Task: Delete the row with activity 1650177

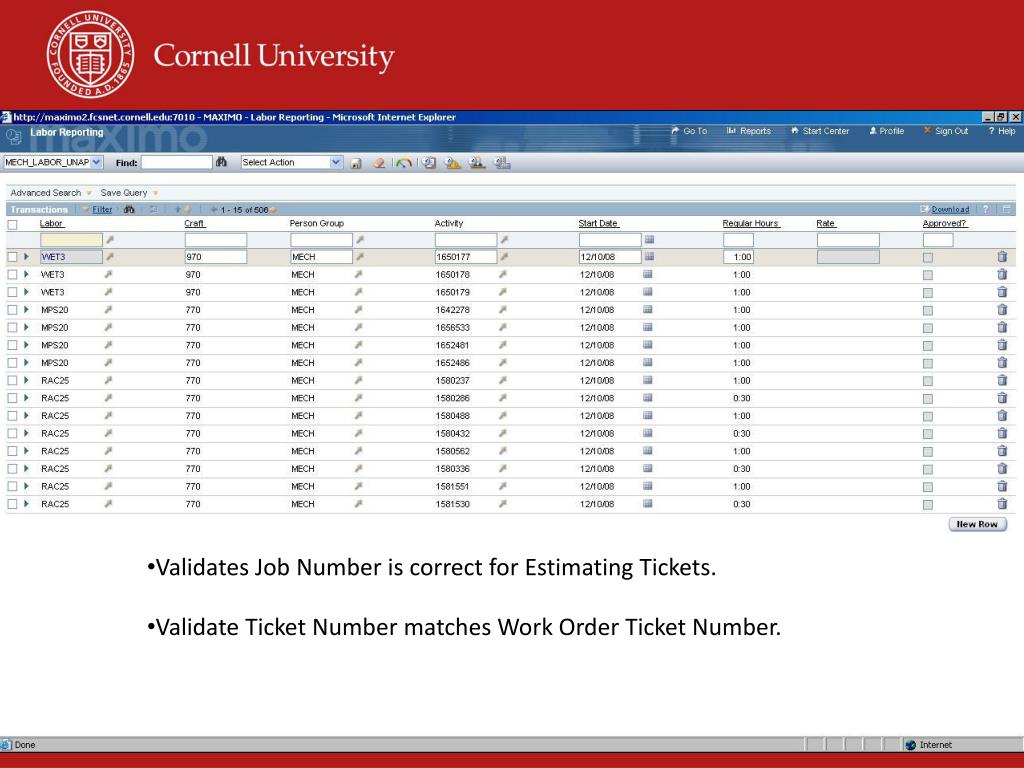Action: [1002, 257]
